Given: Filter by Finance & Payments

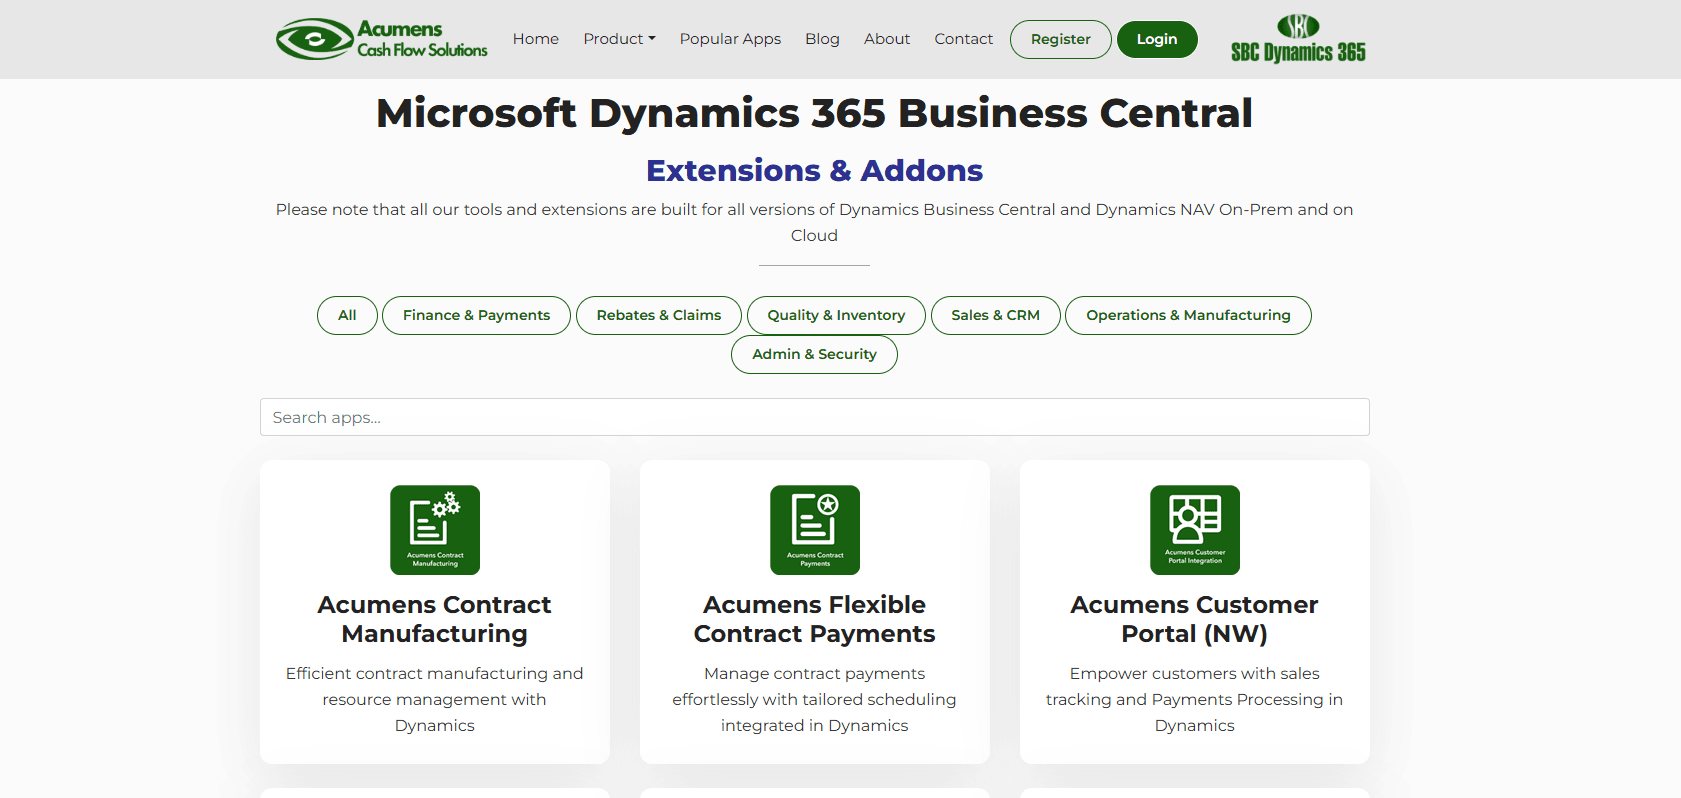Looking at the screenshot, I should pos(476,315).
